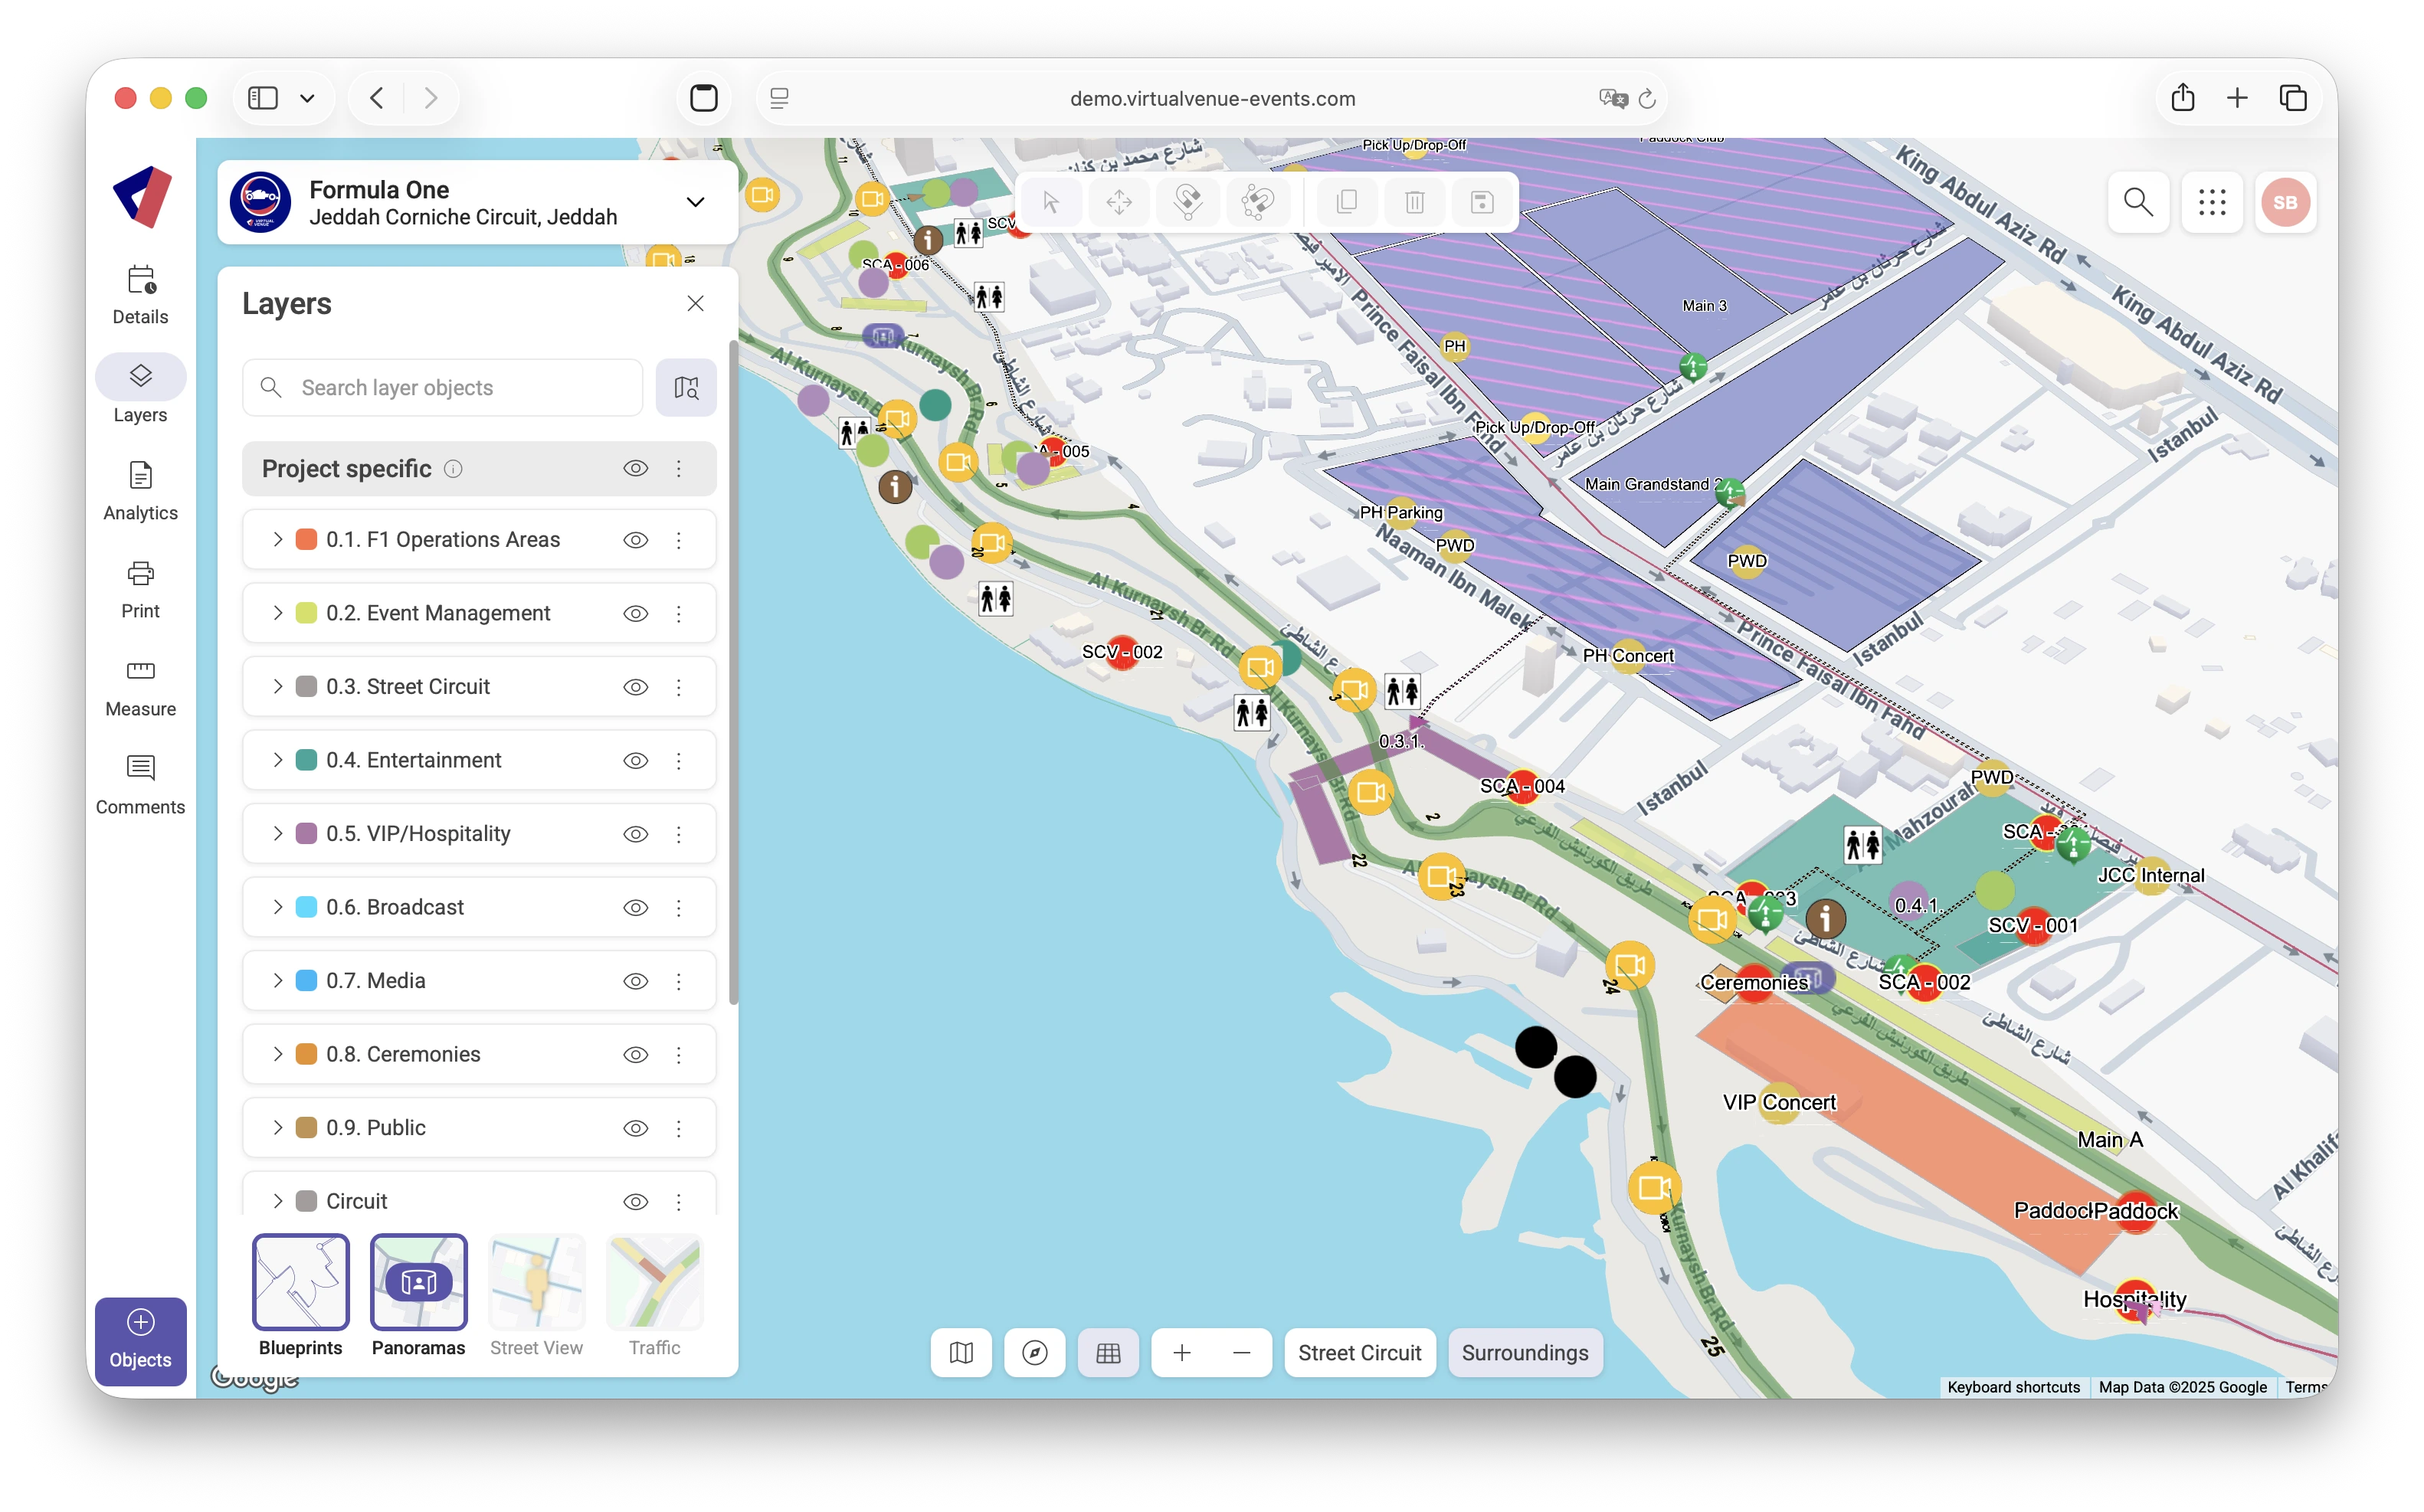This screenshot has height=1512, width=2424.
Task: Click the Surroundings button
Action: pos(1524,1353)
